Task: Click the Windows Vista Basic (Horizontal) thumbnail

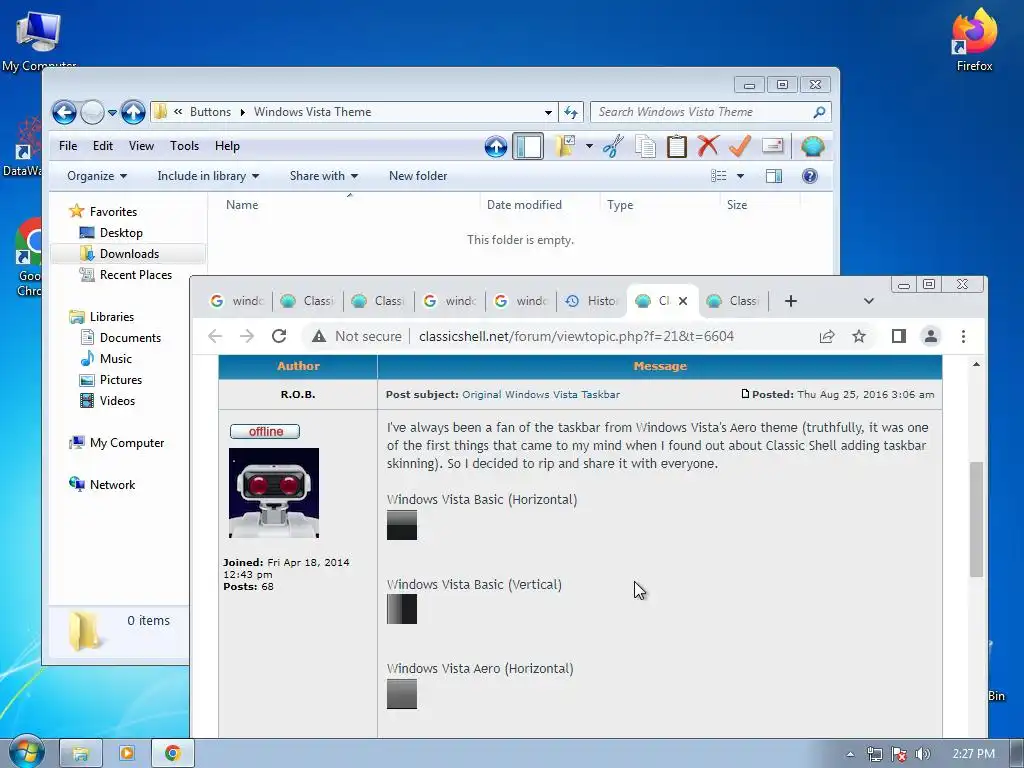Action: pyautogui.click(x=402, y=526)
